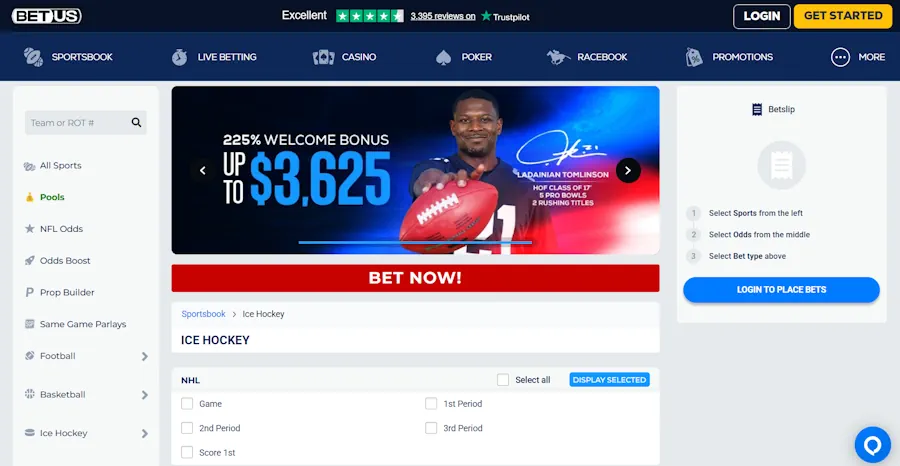Advance banner carousel with next arrow
The image size is (900, 466).
[x=628, y=170]
